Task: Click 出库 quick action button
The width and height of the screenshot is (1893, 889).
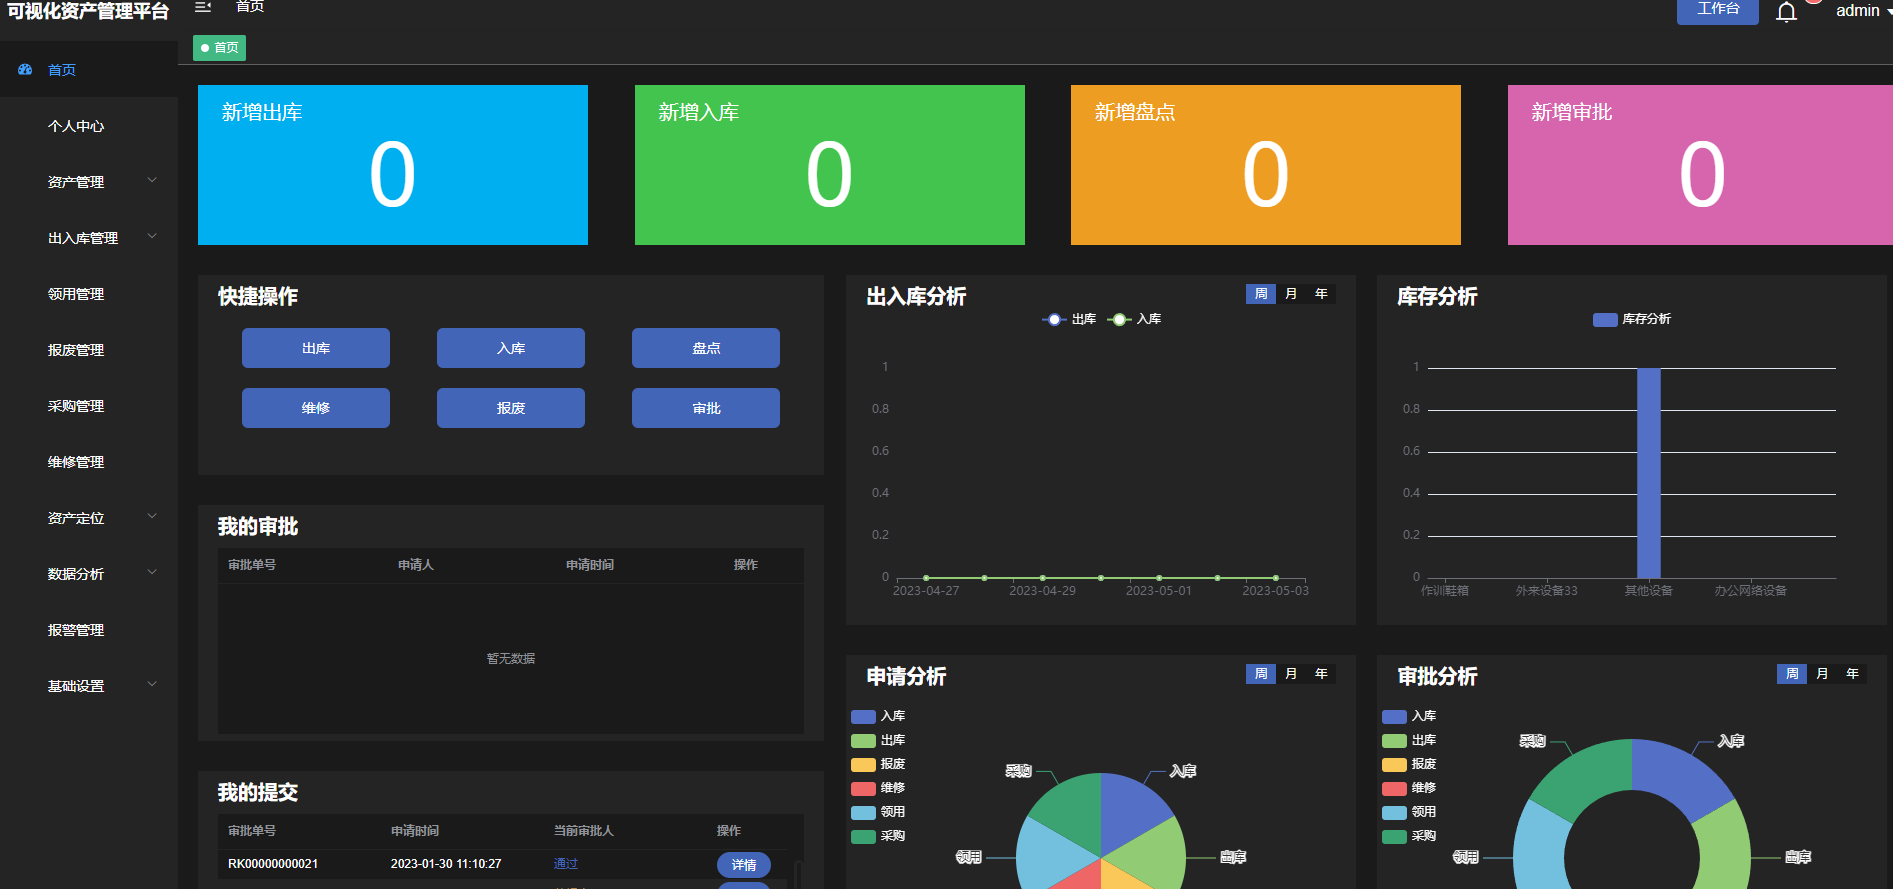Action: click(316, 348)
